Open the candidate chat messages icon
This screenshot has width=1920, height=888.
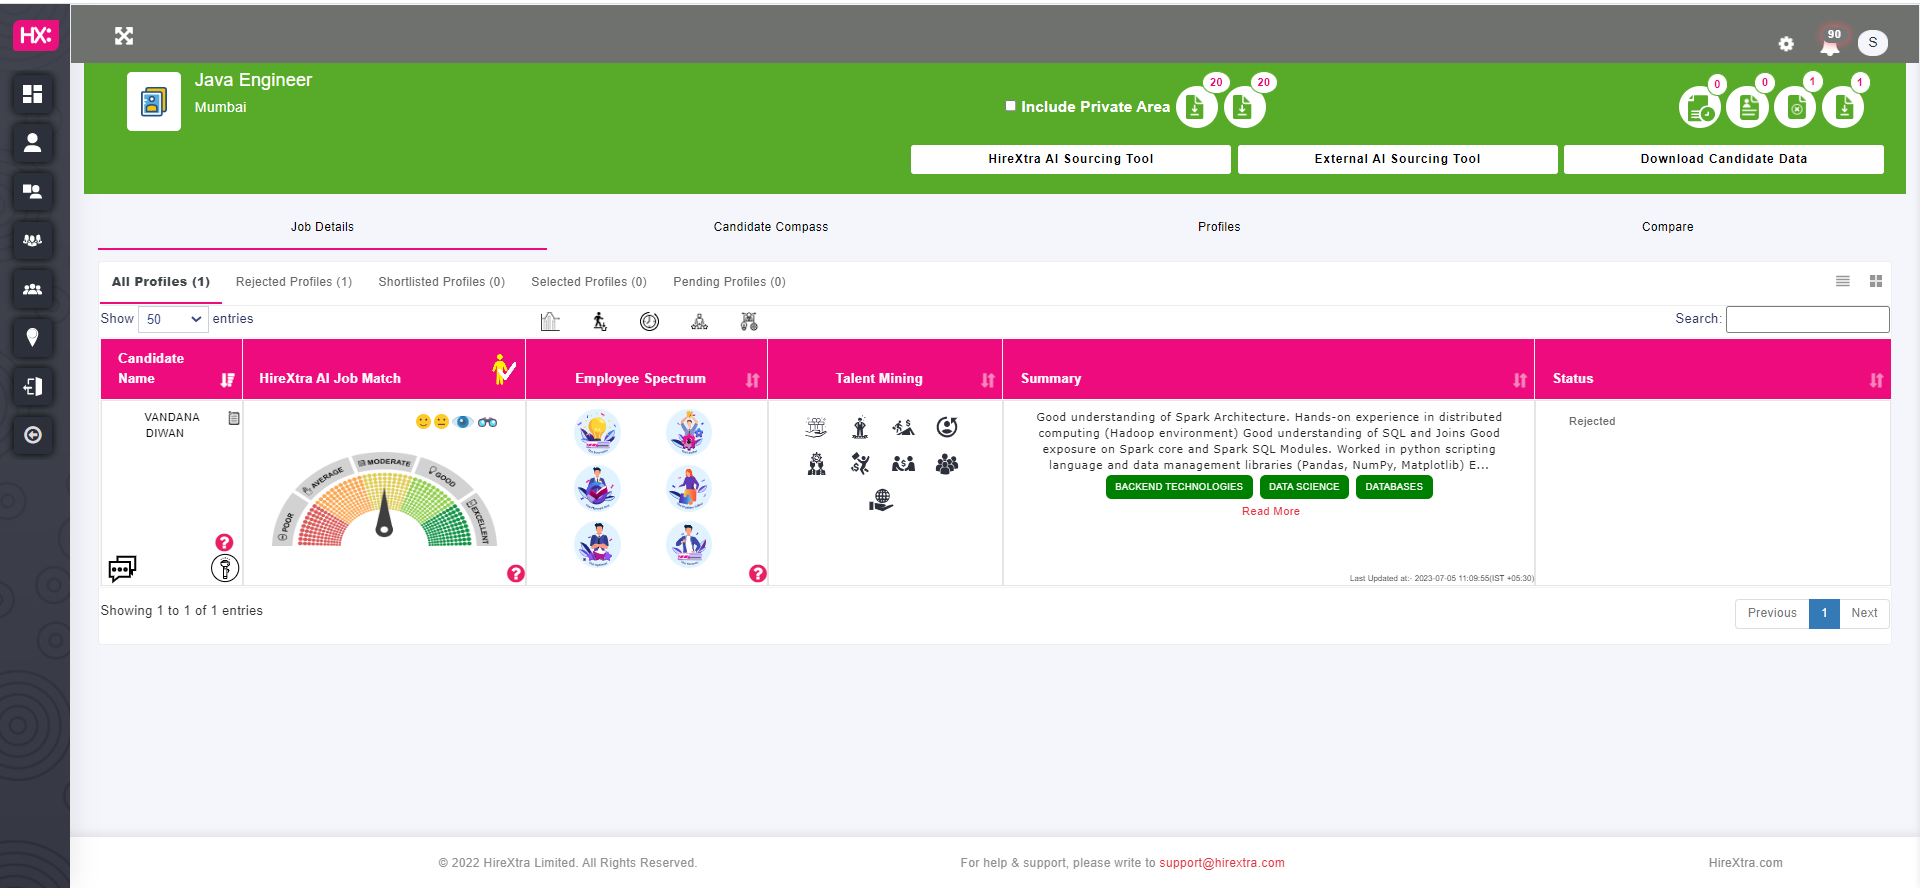122,569
